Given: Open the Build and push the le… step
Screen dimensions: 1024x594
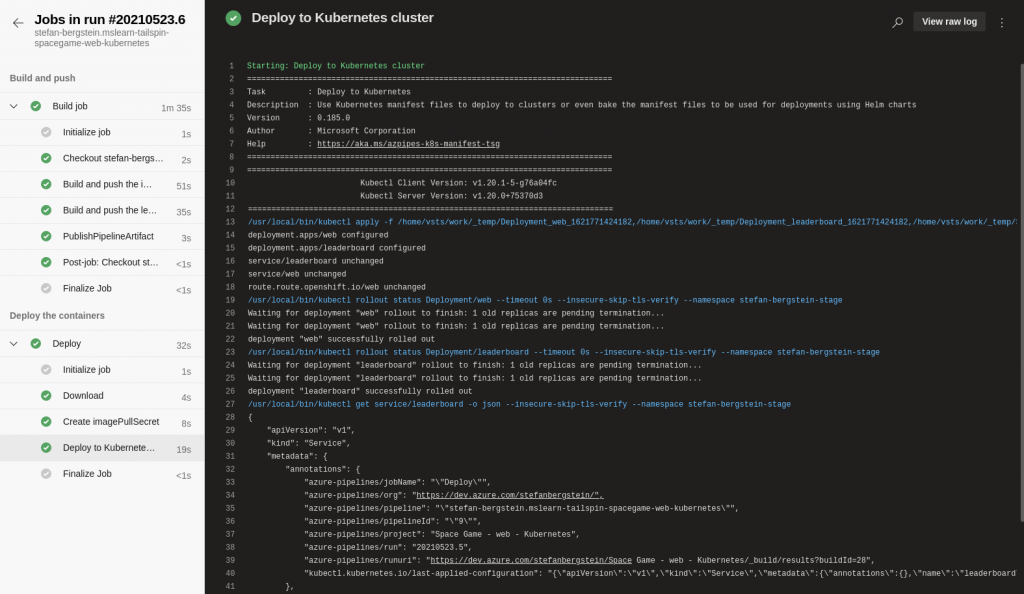Looking at the screenshot, I should coord(102,211).
